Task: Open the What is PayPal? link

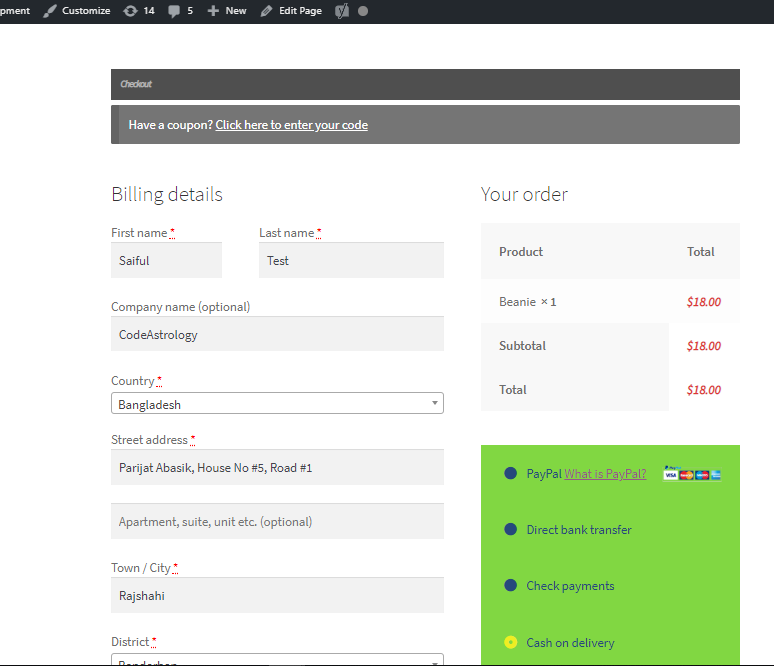Action: [x=605, y=474]
